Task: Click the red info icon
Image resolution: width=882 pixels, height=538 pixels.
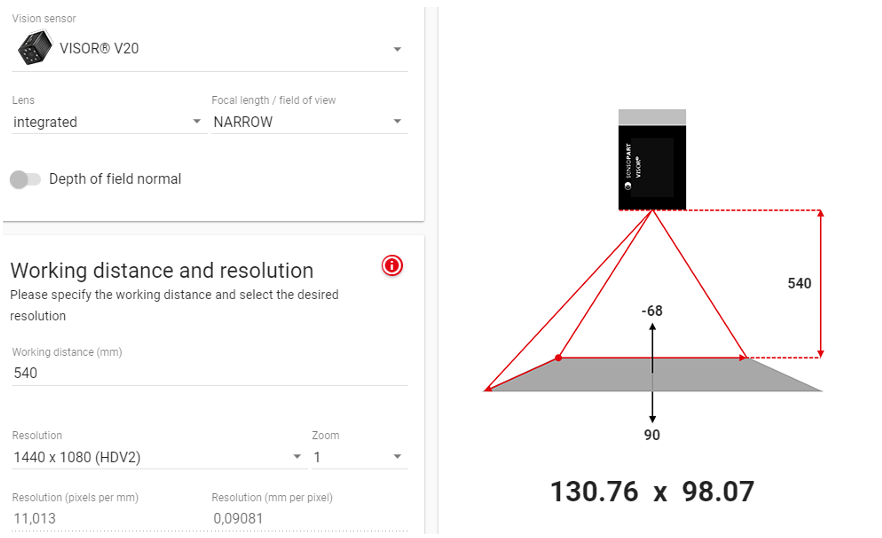Action: (392, 265)
